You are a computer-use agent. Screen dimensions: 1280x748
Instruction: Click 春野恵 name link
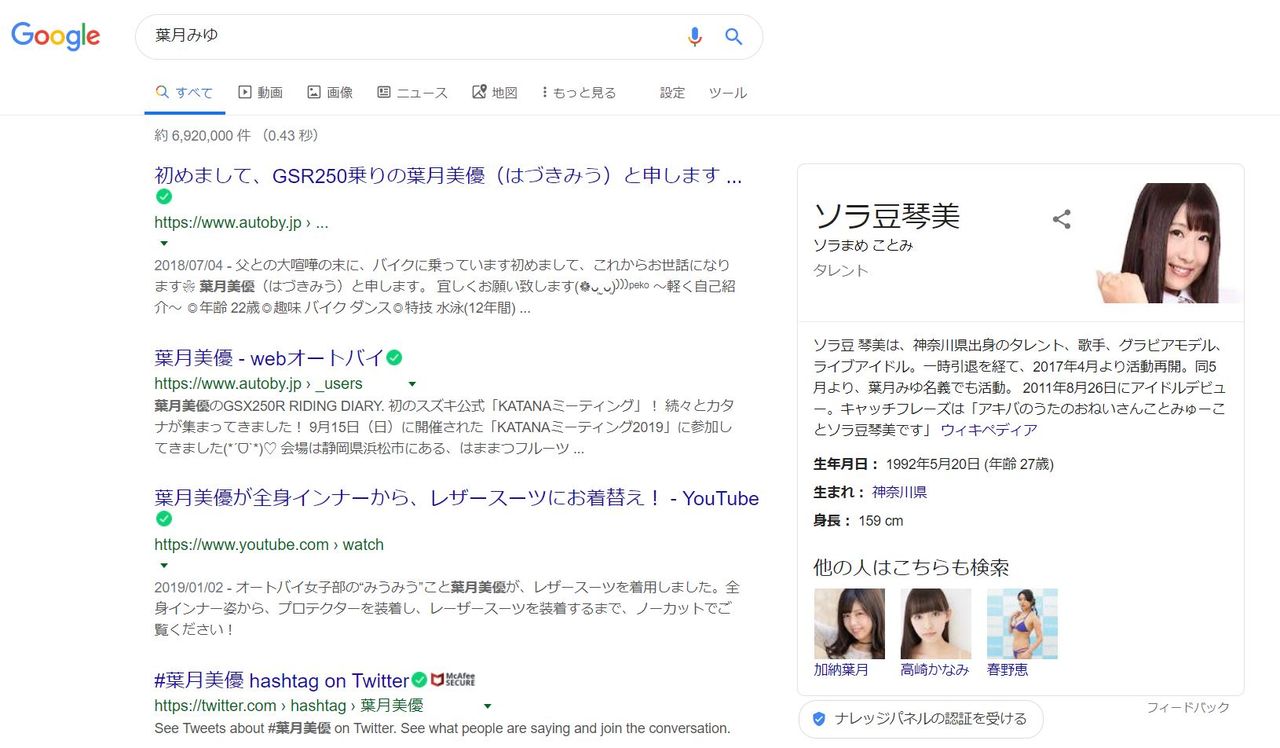1007,670
